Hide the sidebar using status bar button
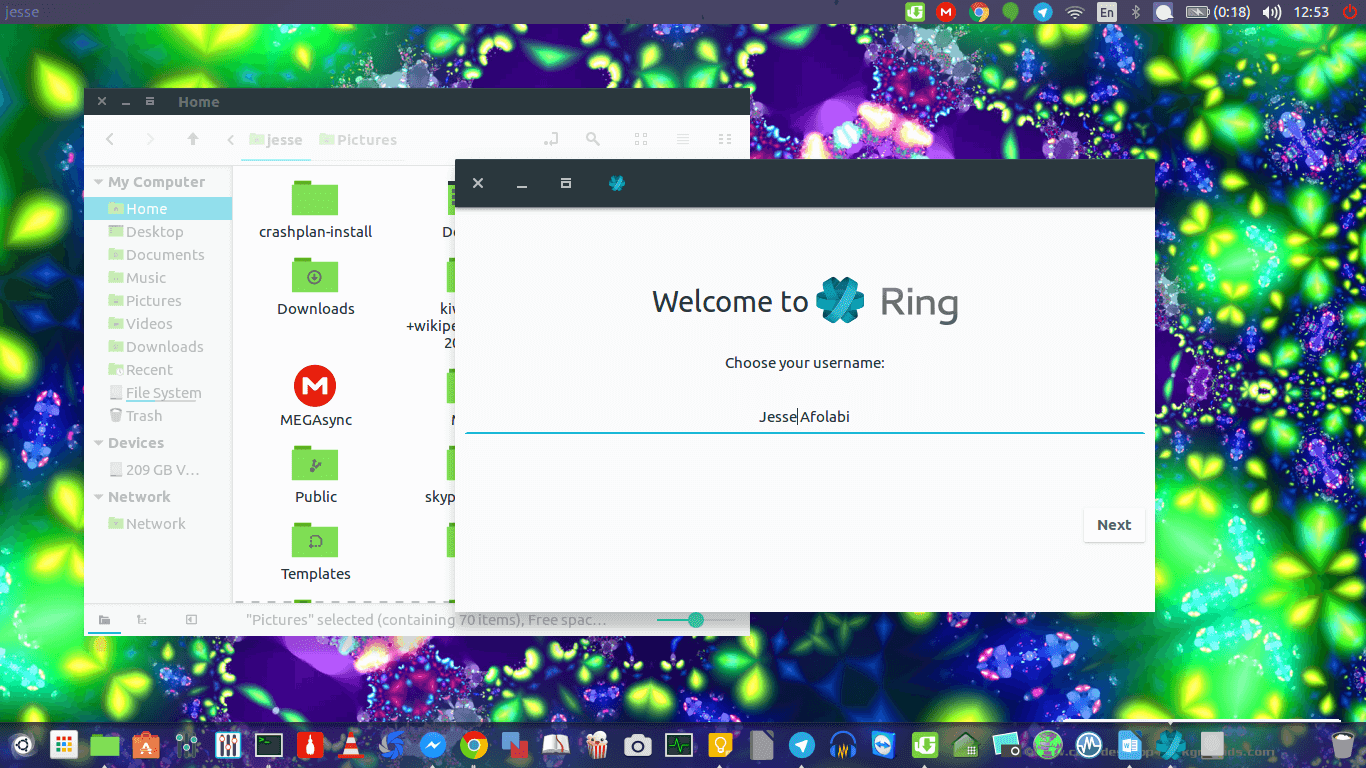1366x768 pixels. (x=191, y=620)
